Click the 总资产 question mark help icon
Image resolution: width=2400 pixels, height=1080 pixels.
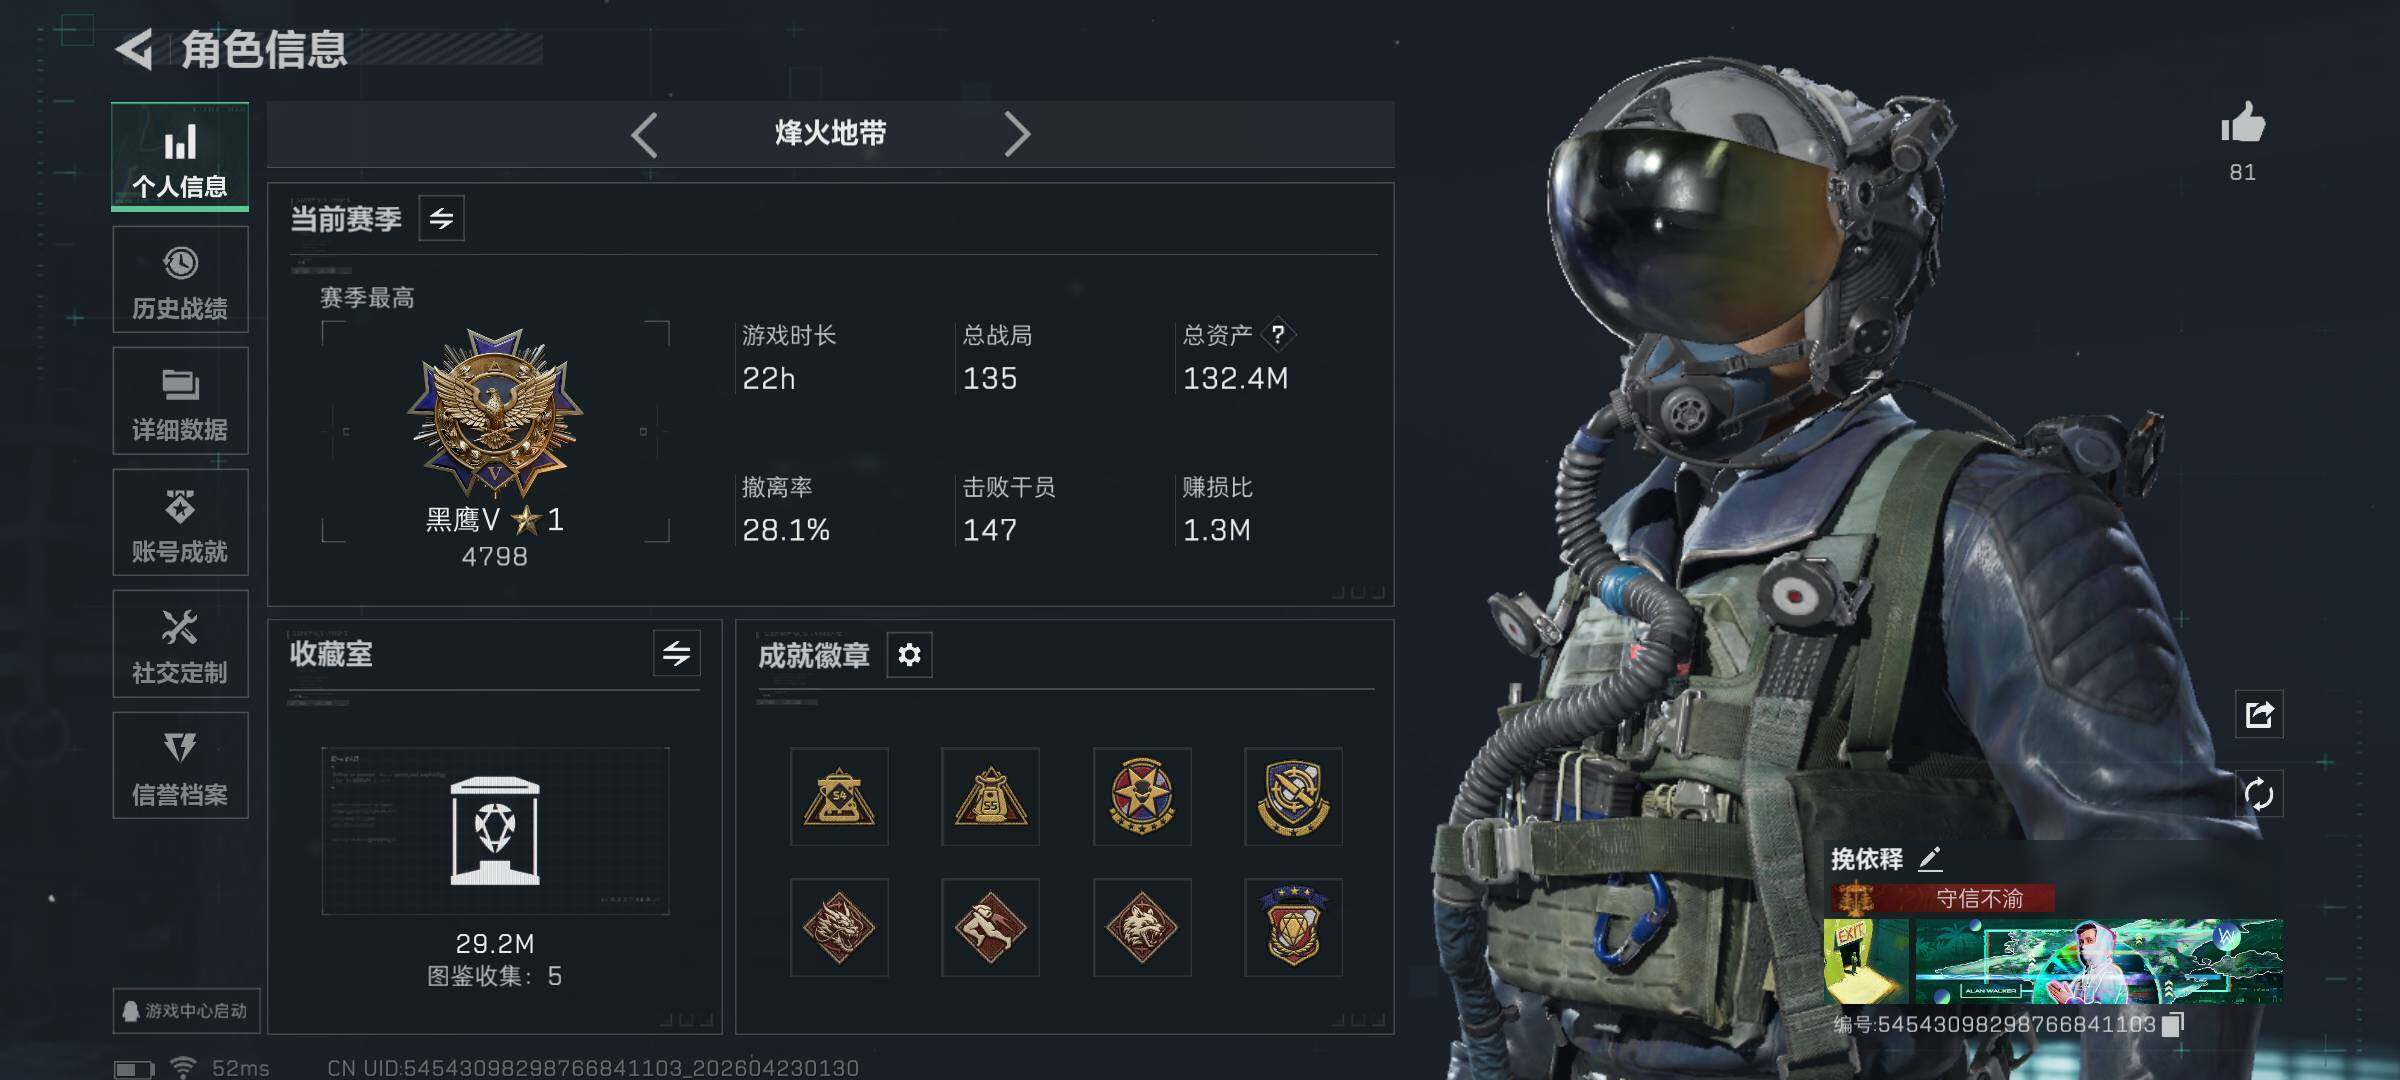[x=1277, y=335]
